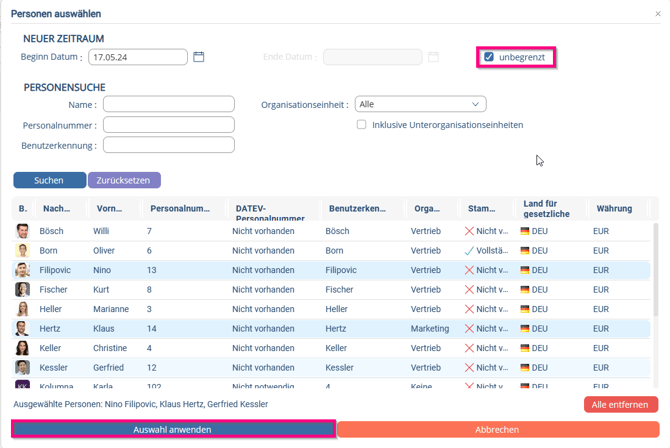Click Oliver Born's avatar icon
This screenshot has width=670, height=448.
tap(22, 250)
